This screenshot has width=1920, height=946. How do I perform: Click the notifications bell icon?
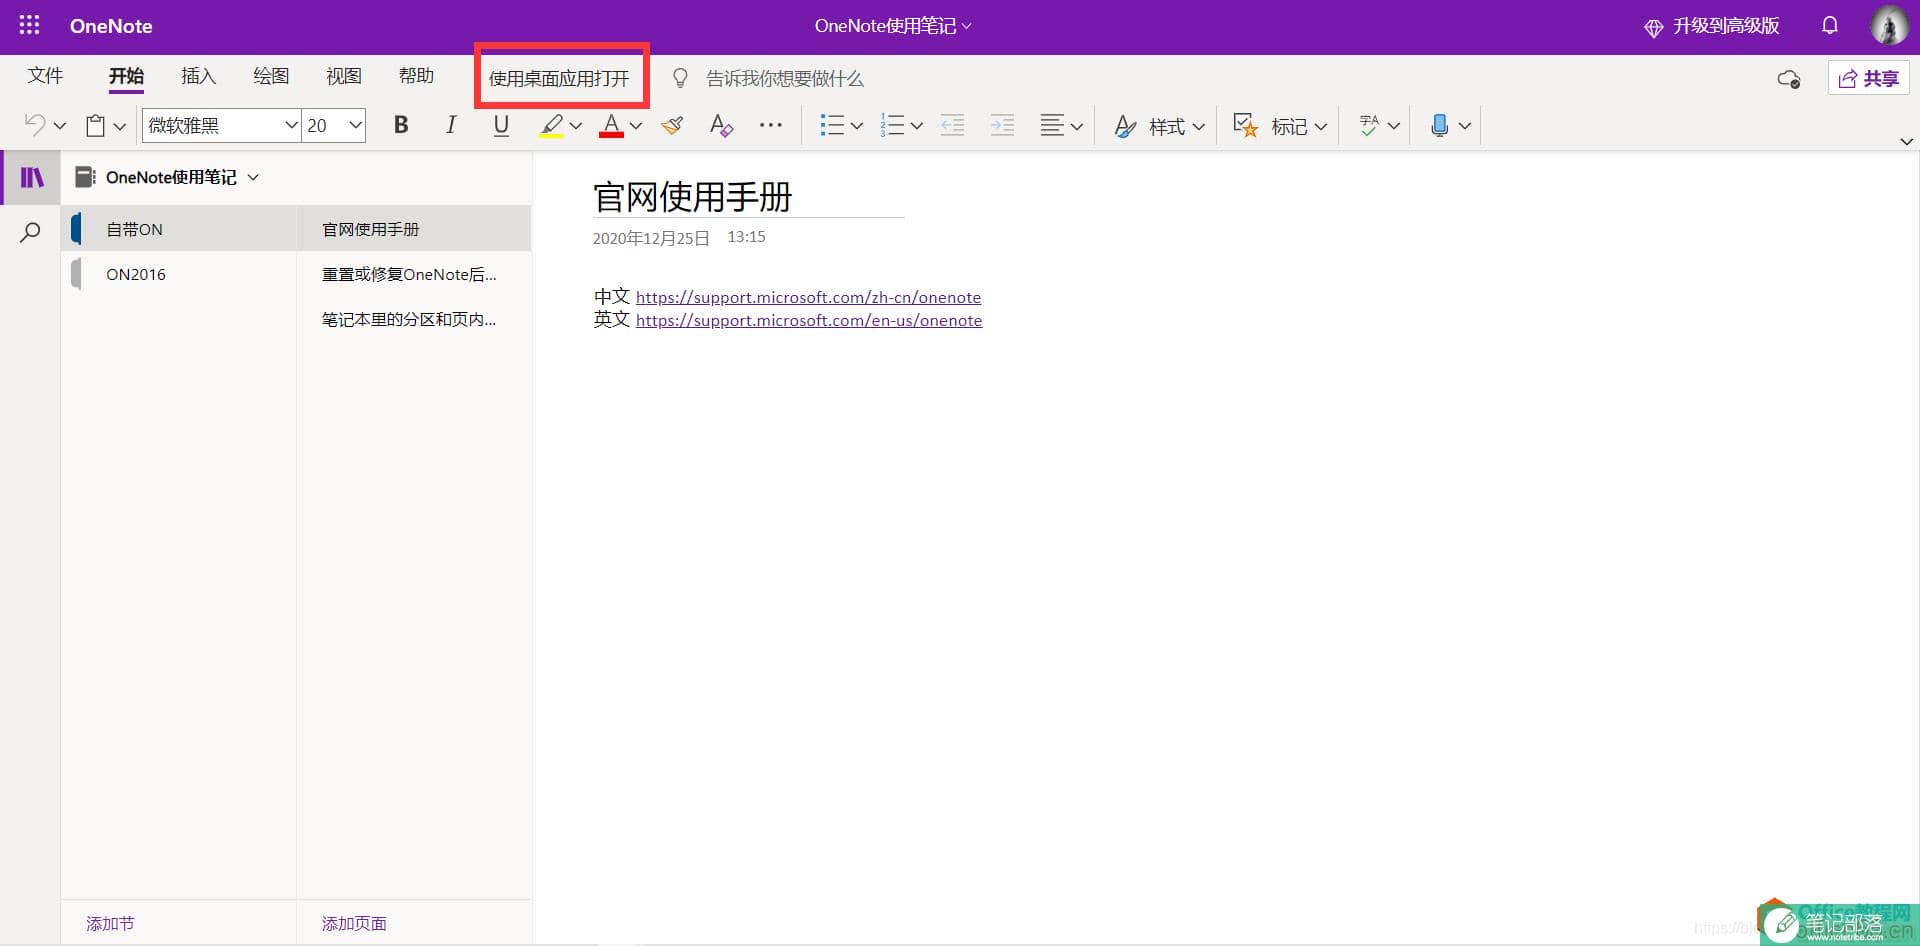[1830, 26]
